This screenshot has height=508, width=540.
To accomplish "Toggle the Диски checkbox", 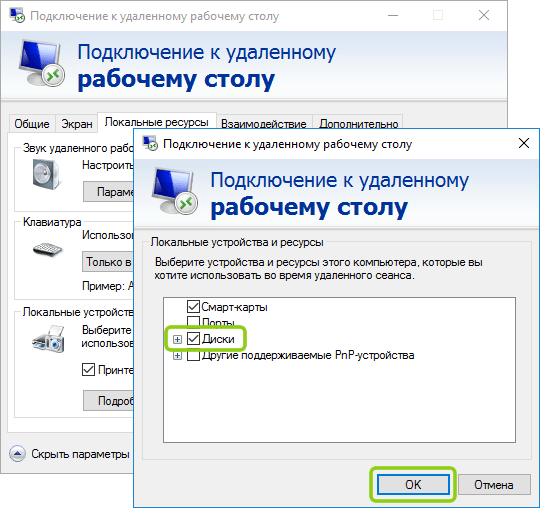I will tap(193, 339).
